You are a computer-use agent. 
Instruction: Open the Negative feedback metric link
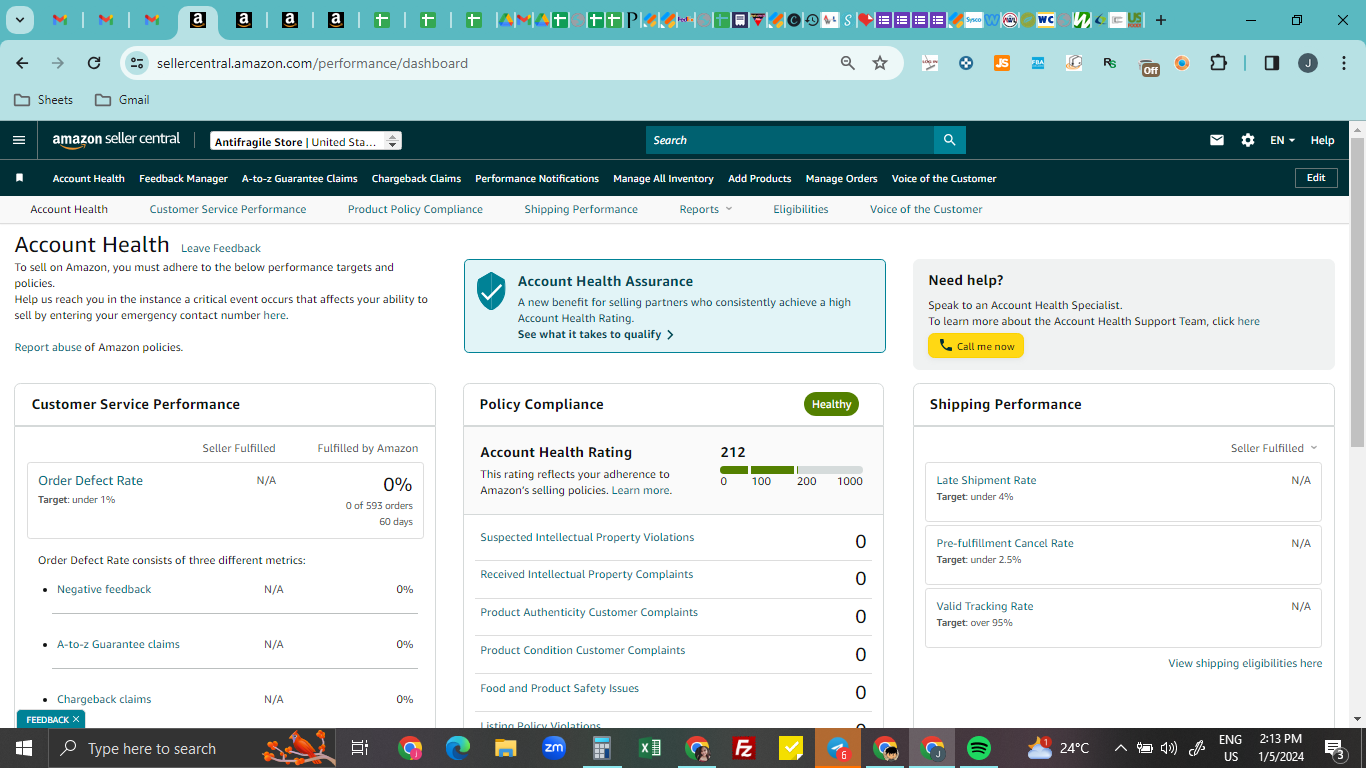[104, 589]
